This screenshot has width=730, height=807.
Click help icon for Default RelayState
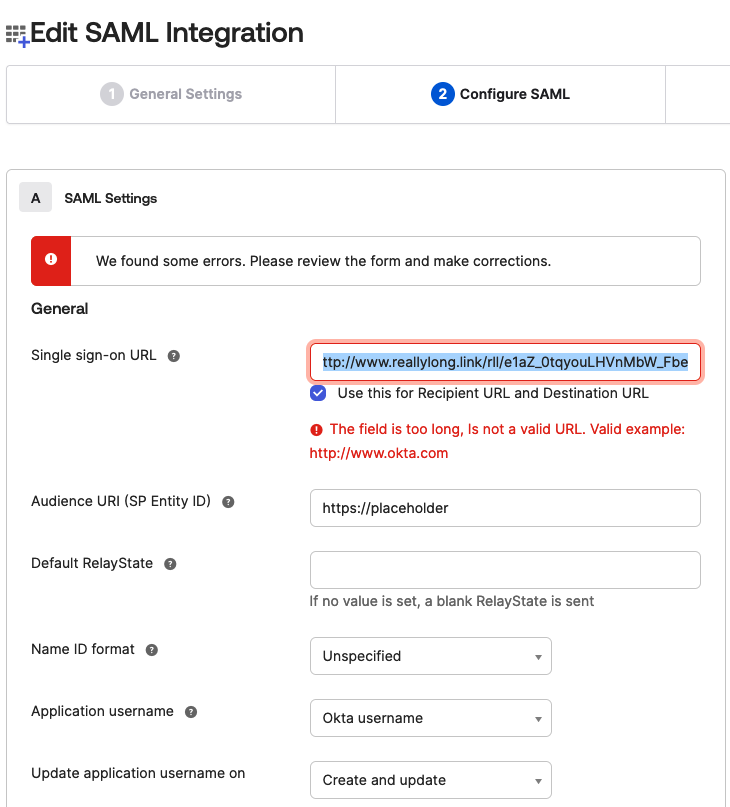pyautogui.click(x=170, y=564)
